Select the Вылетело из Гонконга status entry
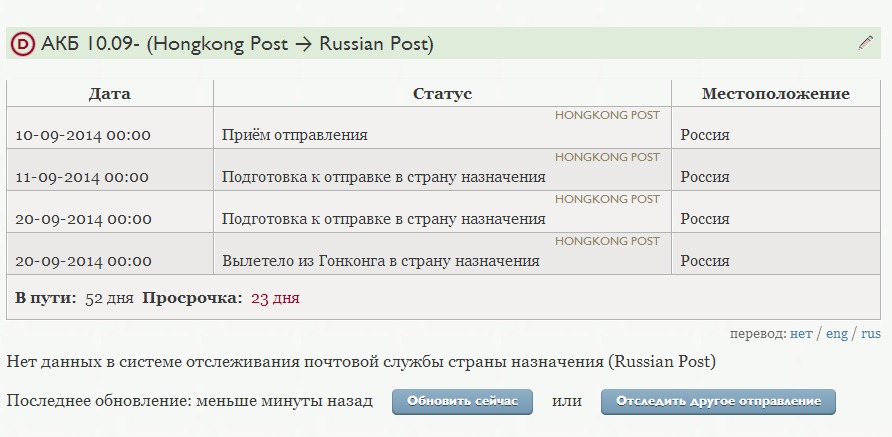Screen dimensions: 892x437 coord(380,261)
